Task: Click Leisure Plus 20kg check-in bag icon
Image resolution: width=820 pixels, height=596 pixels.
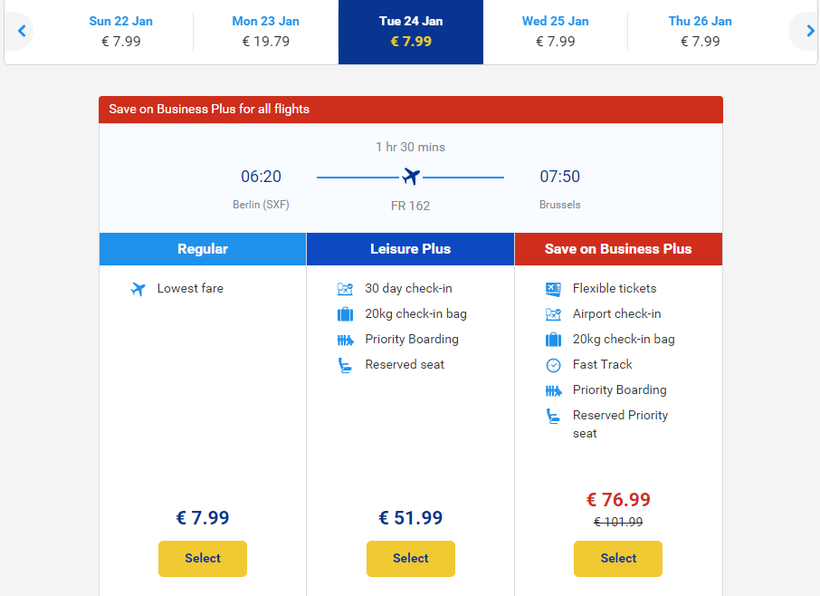Action: coord(345,314)
